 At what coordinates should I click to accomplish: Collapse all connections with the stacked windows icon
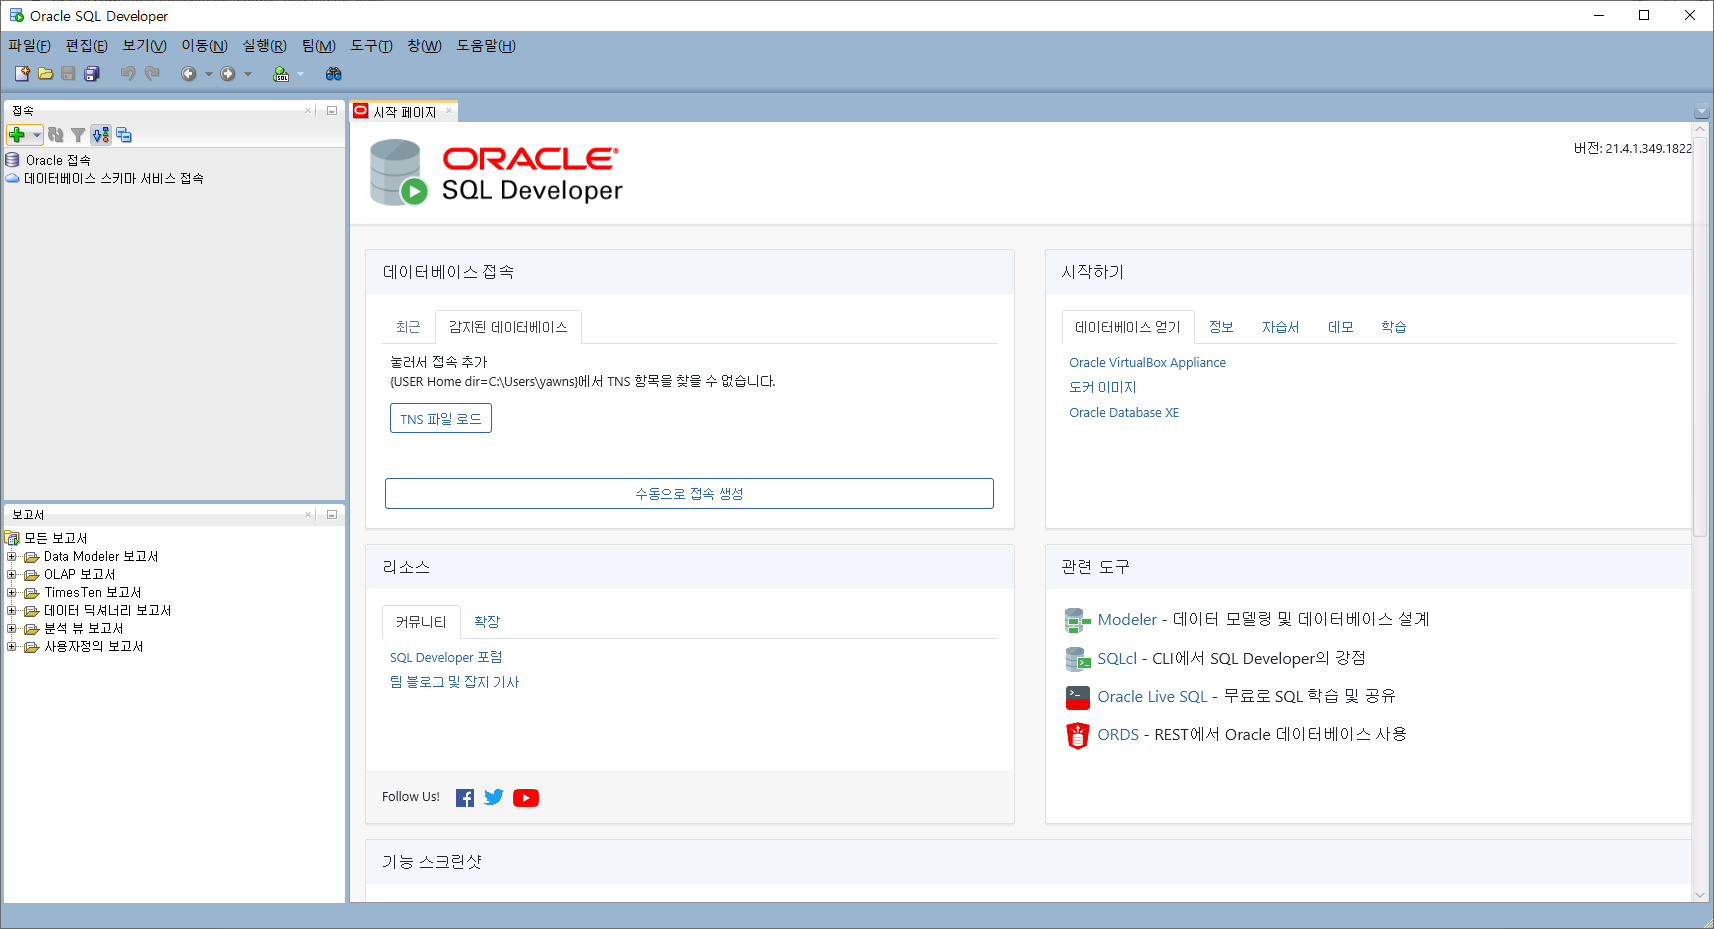pos(124,135)
